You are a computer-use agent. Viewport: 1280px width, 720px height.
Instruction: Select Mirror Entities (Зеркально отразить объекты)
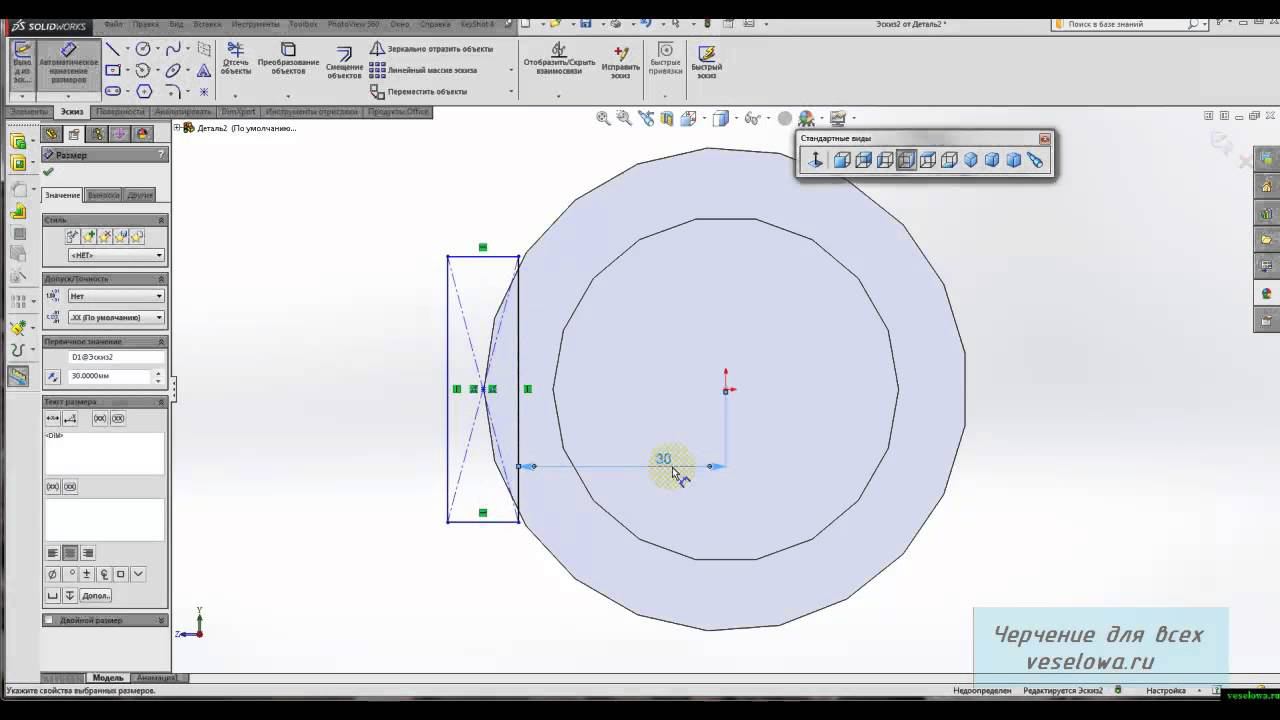431,49
